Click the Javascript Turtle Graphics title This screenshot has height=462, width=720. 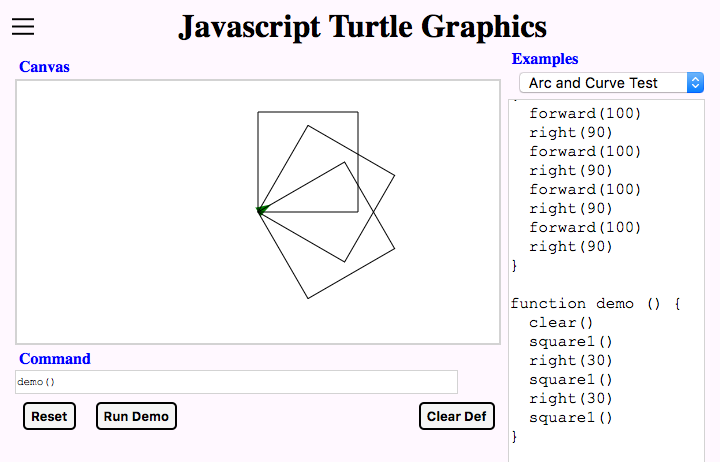[362, 27]
